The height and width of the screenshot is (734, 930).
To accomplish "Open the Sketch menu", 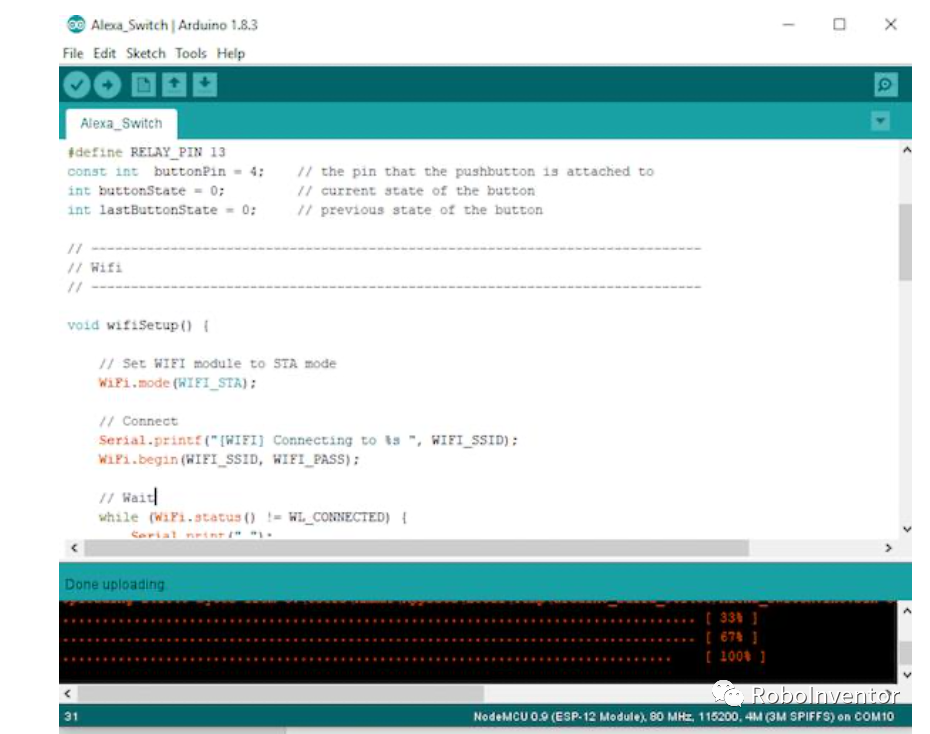I will [x=146, y=53].
